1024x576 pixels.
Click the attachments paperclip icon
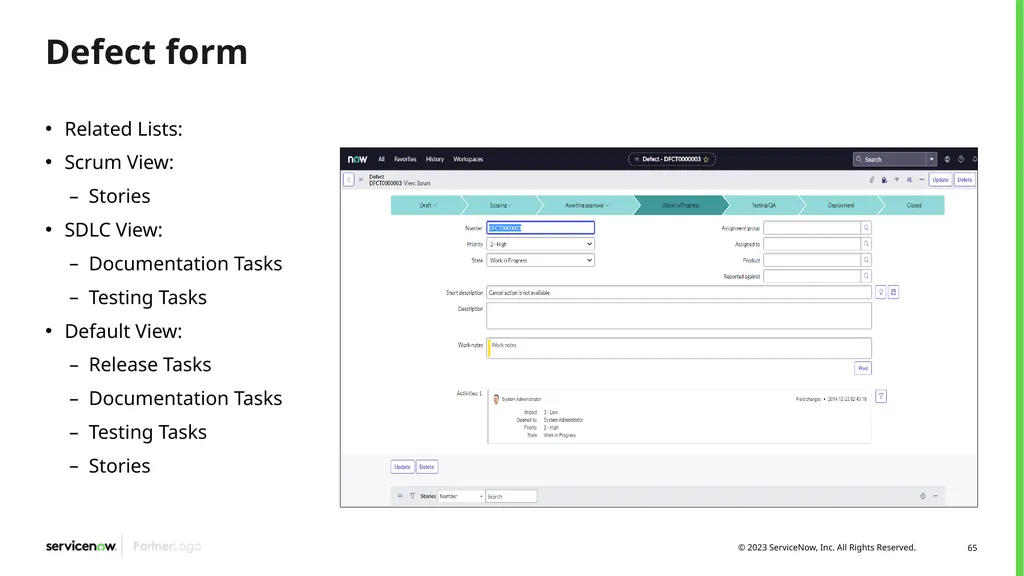tap(871, 180)
